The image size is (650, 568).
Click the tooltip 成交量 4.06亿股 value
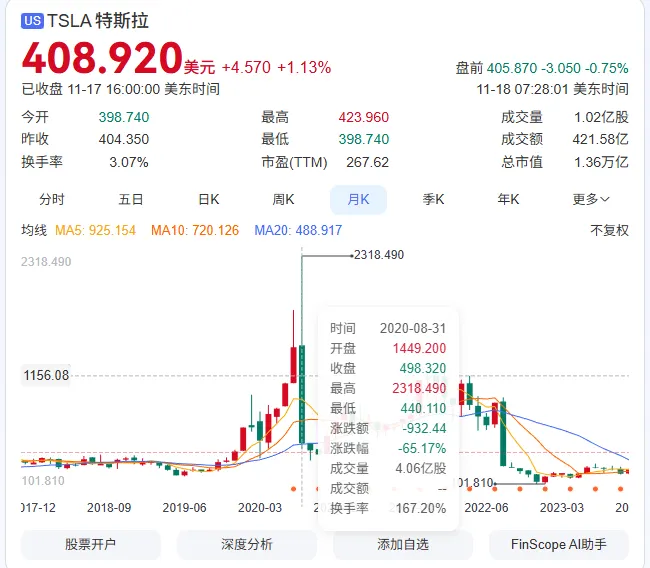(421, 468)
